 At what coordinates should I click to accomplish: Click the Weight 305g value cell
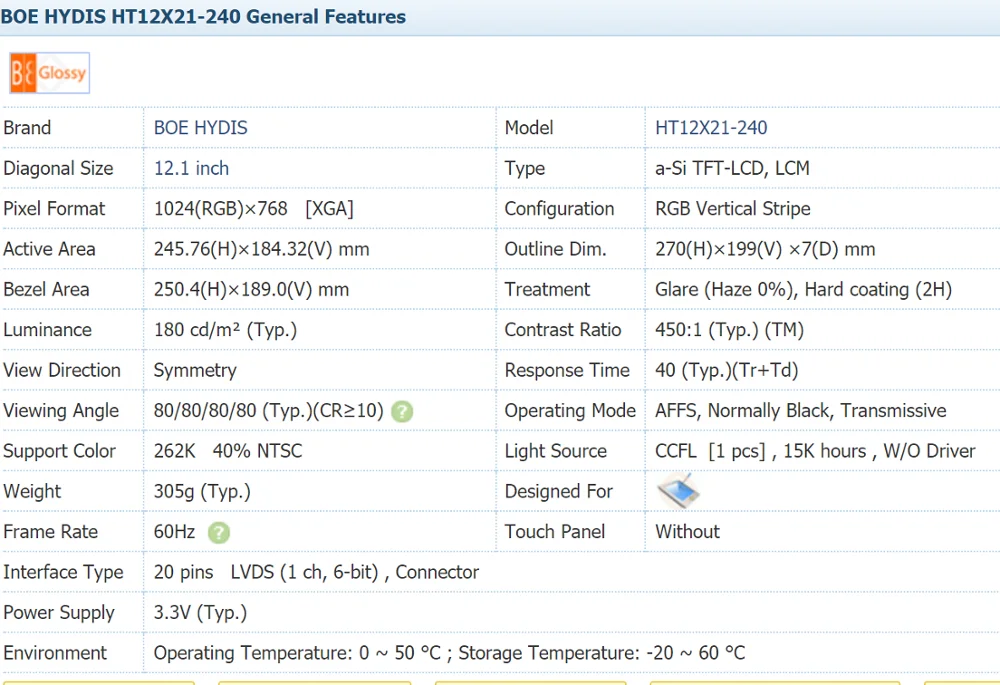(x=202, y=491)
